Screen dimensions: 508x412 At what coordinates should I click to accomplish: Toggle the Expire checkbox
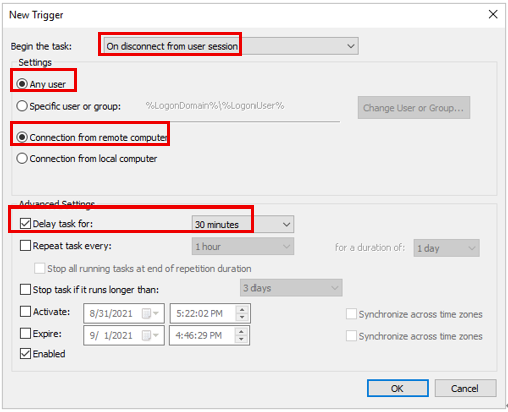coord(25,333)
